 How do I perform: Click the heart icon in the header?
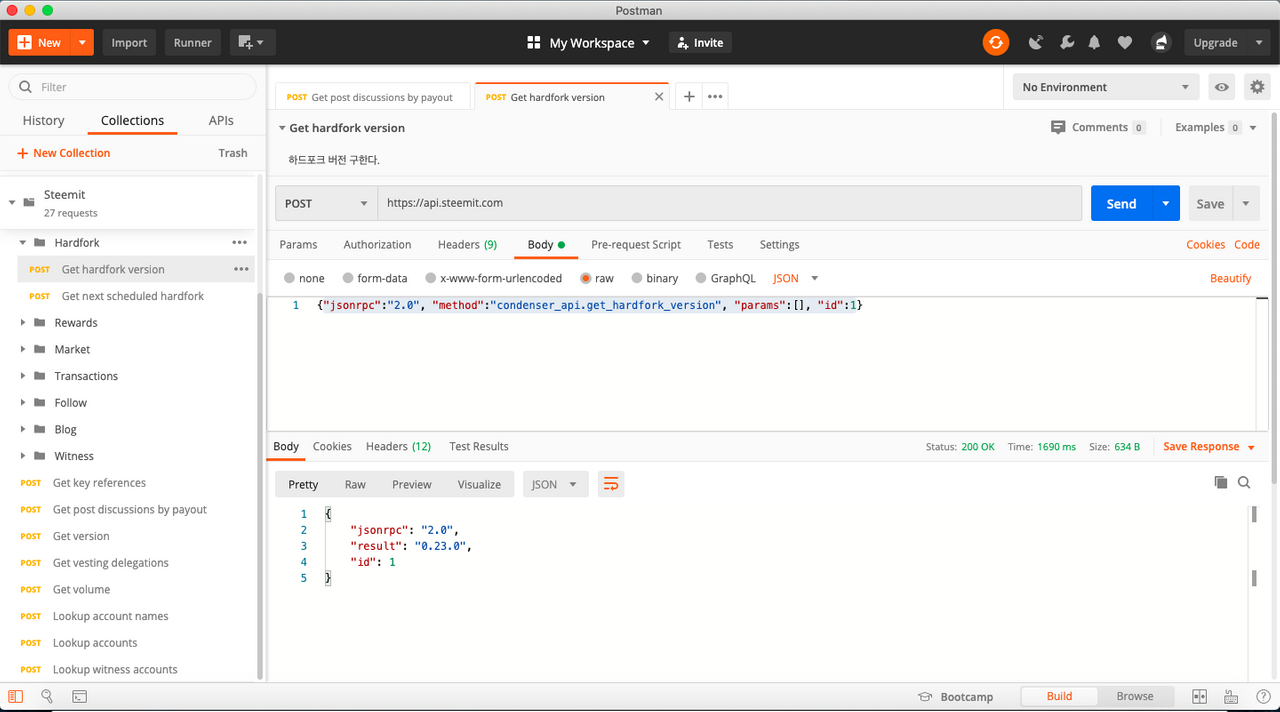coord(1125,43)
